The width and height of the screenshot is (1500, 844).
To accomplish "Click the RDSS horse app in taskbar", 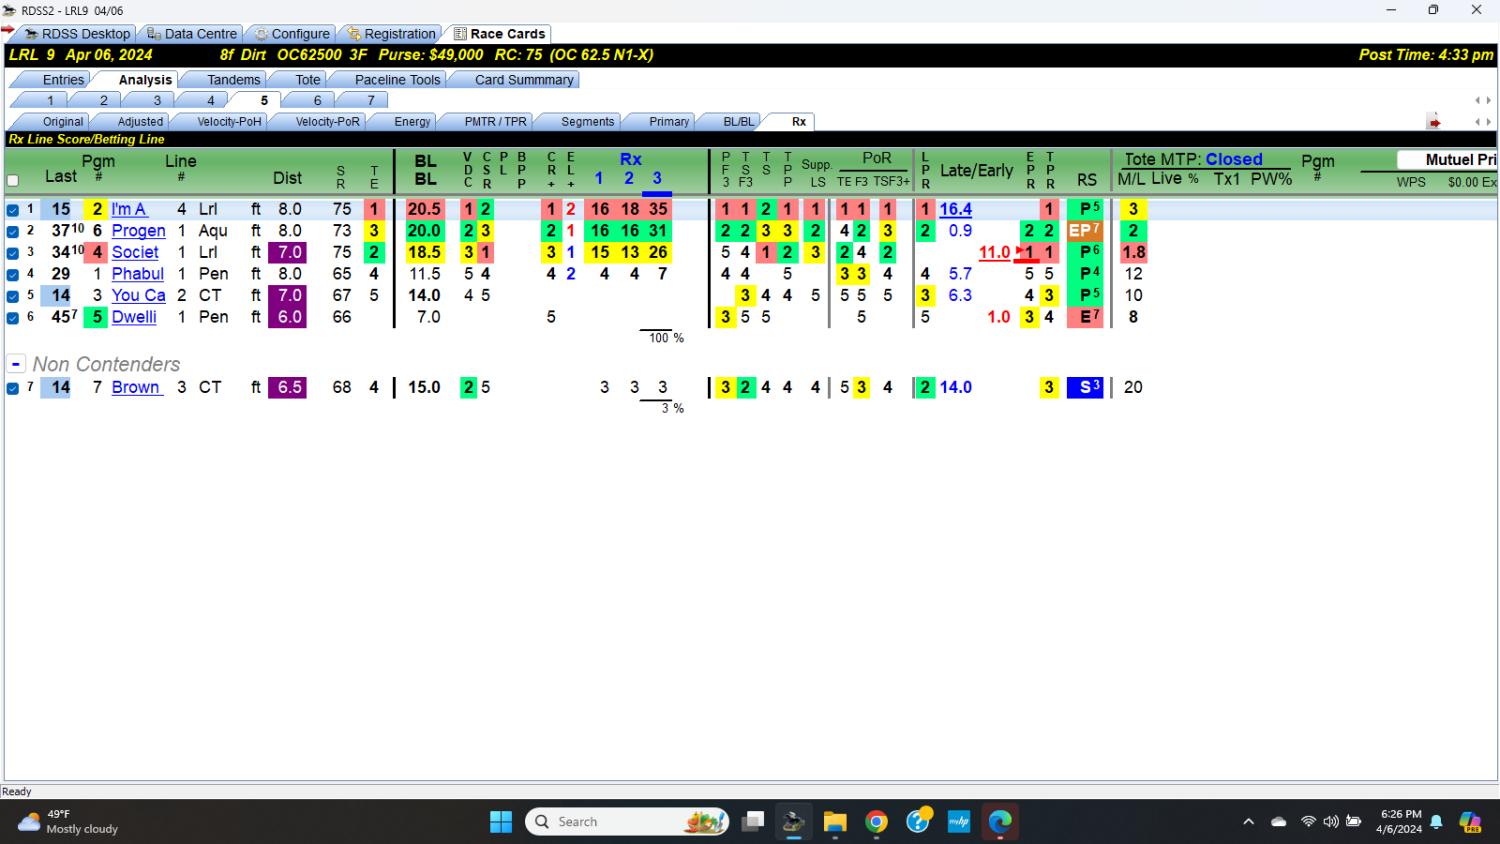I will [x=794, y=822].
